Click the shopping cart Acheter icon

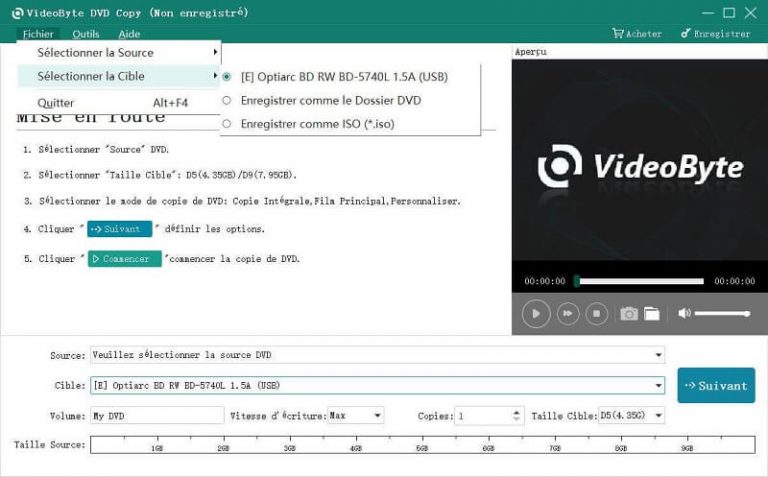[618, 33]
